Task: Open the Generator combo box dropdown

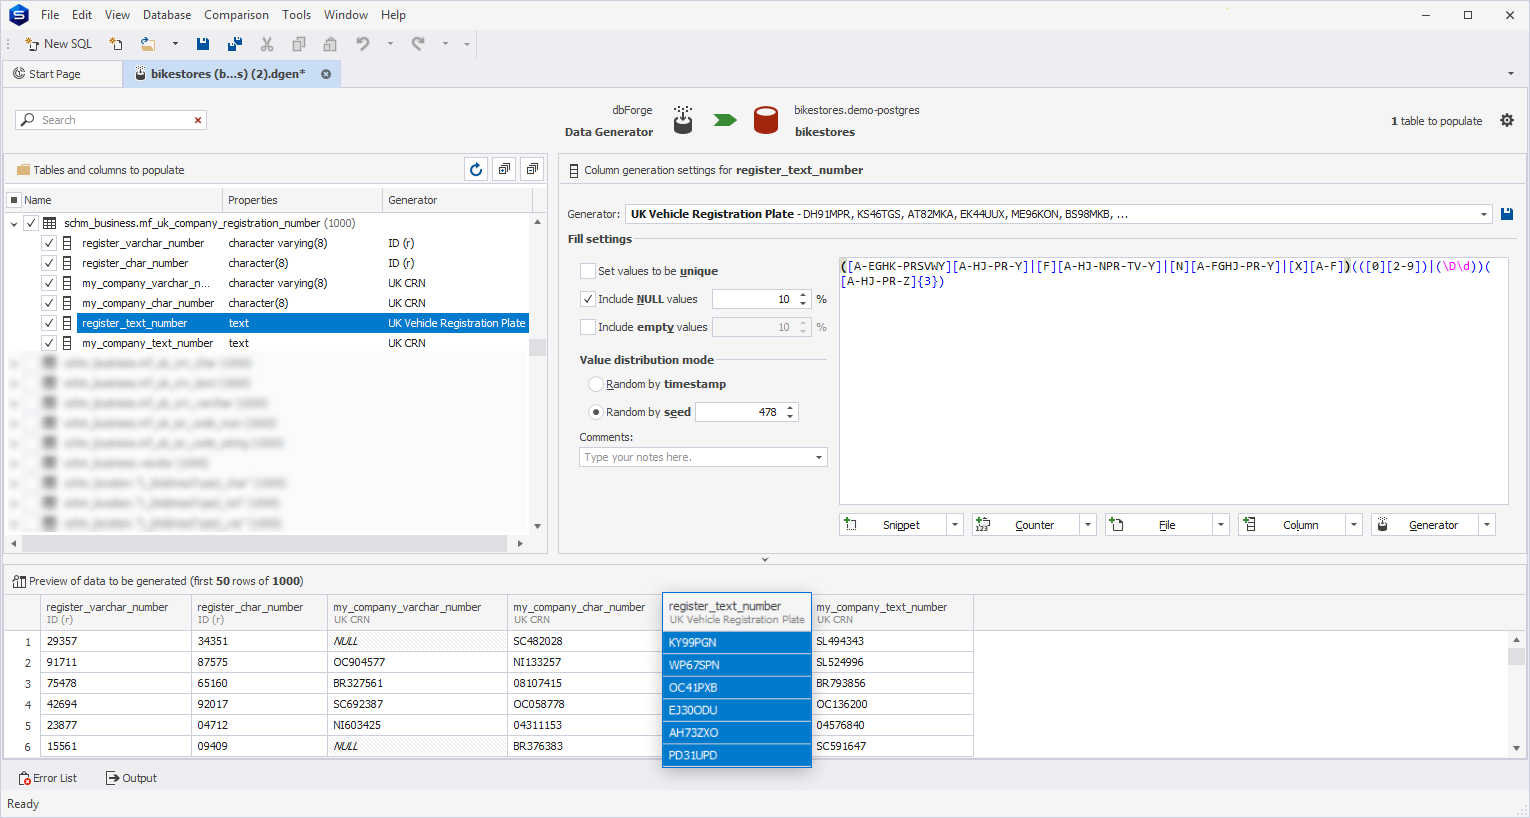Action: 1484,214
